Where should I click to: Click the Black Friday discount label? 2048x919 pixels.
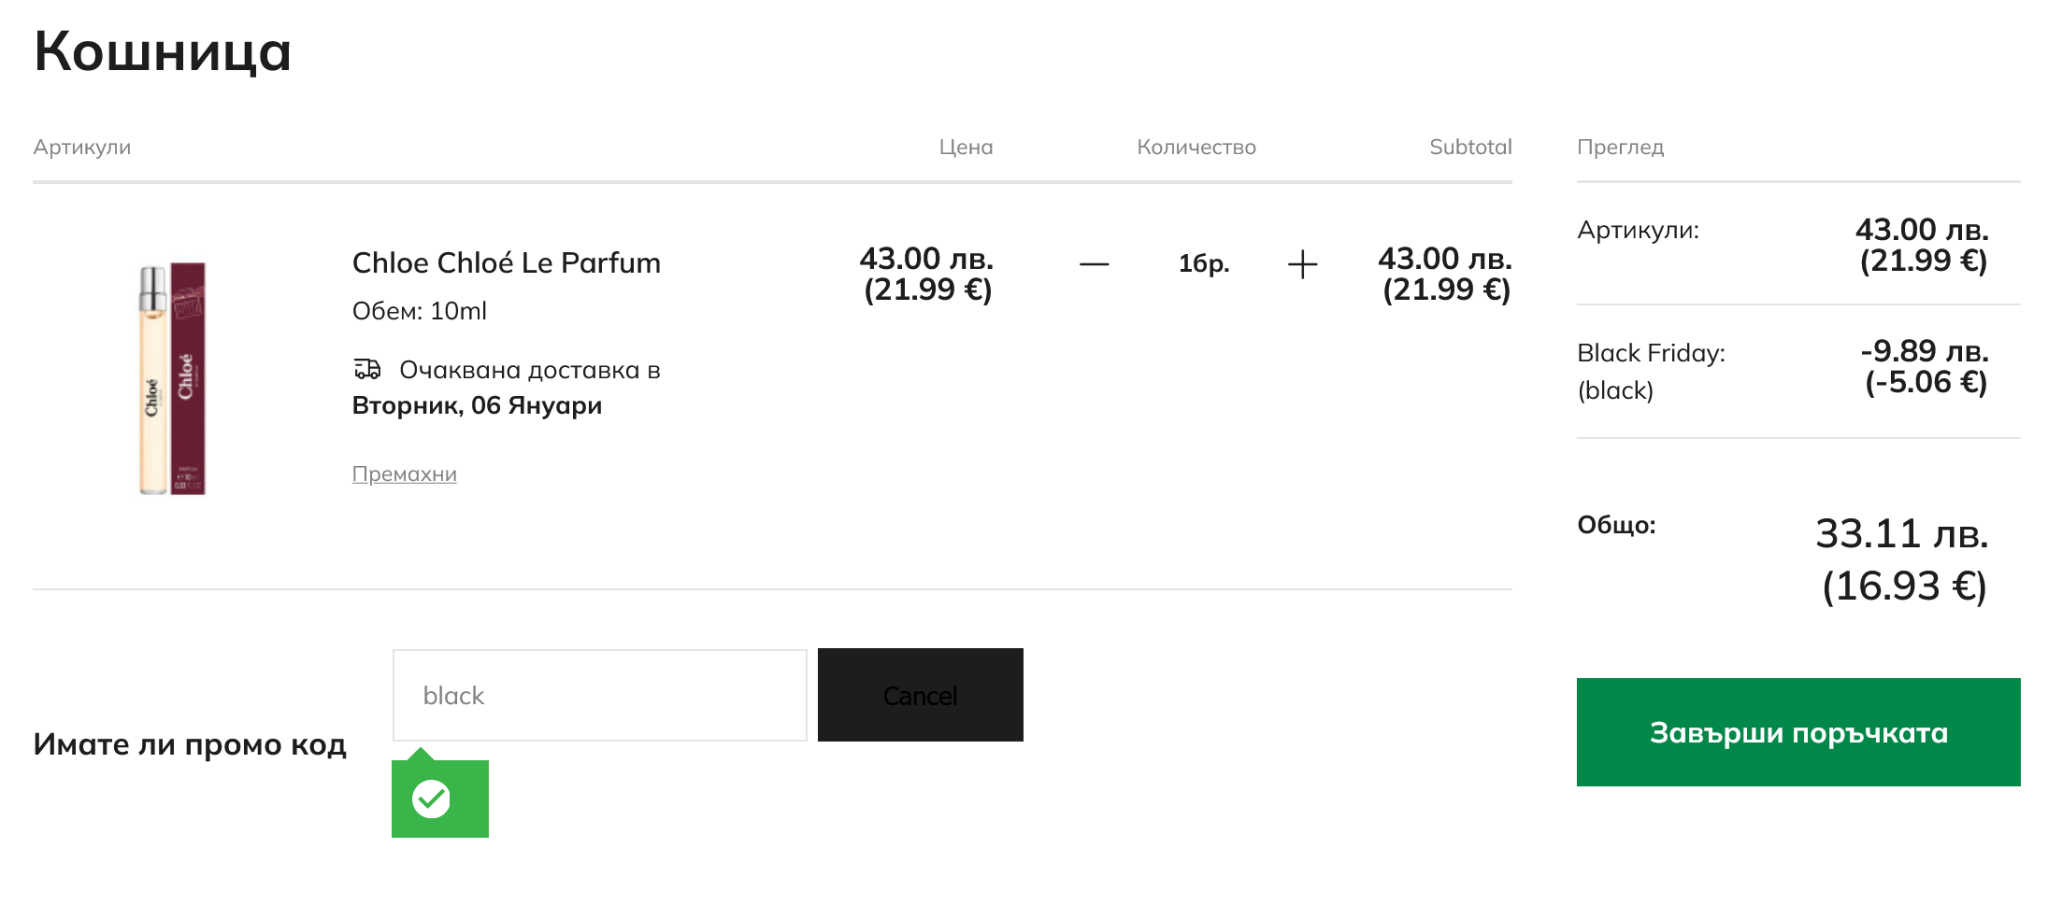(1650, 353)
